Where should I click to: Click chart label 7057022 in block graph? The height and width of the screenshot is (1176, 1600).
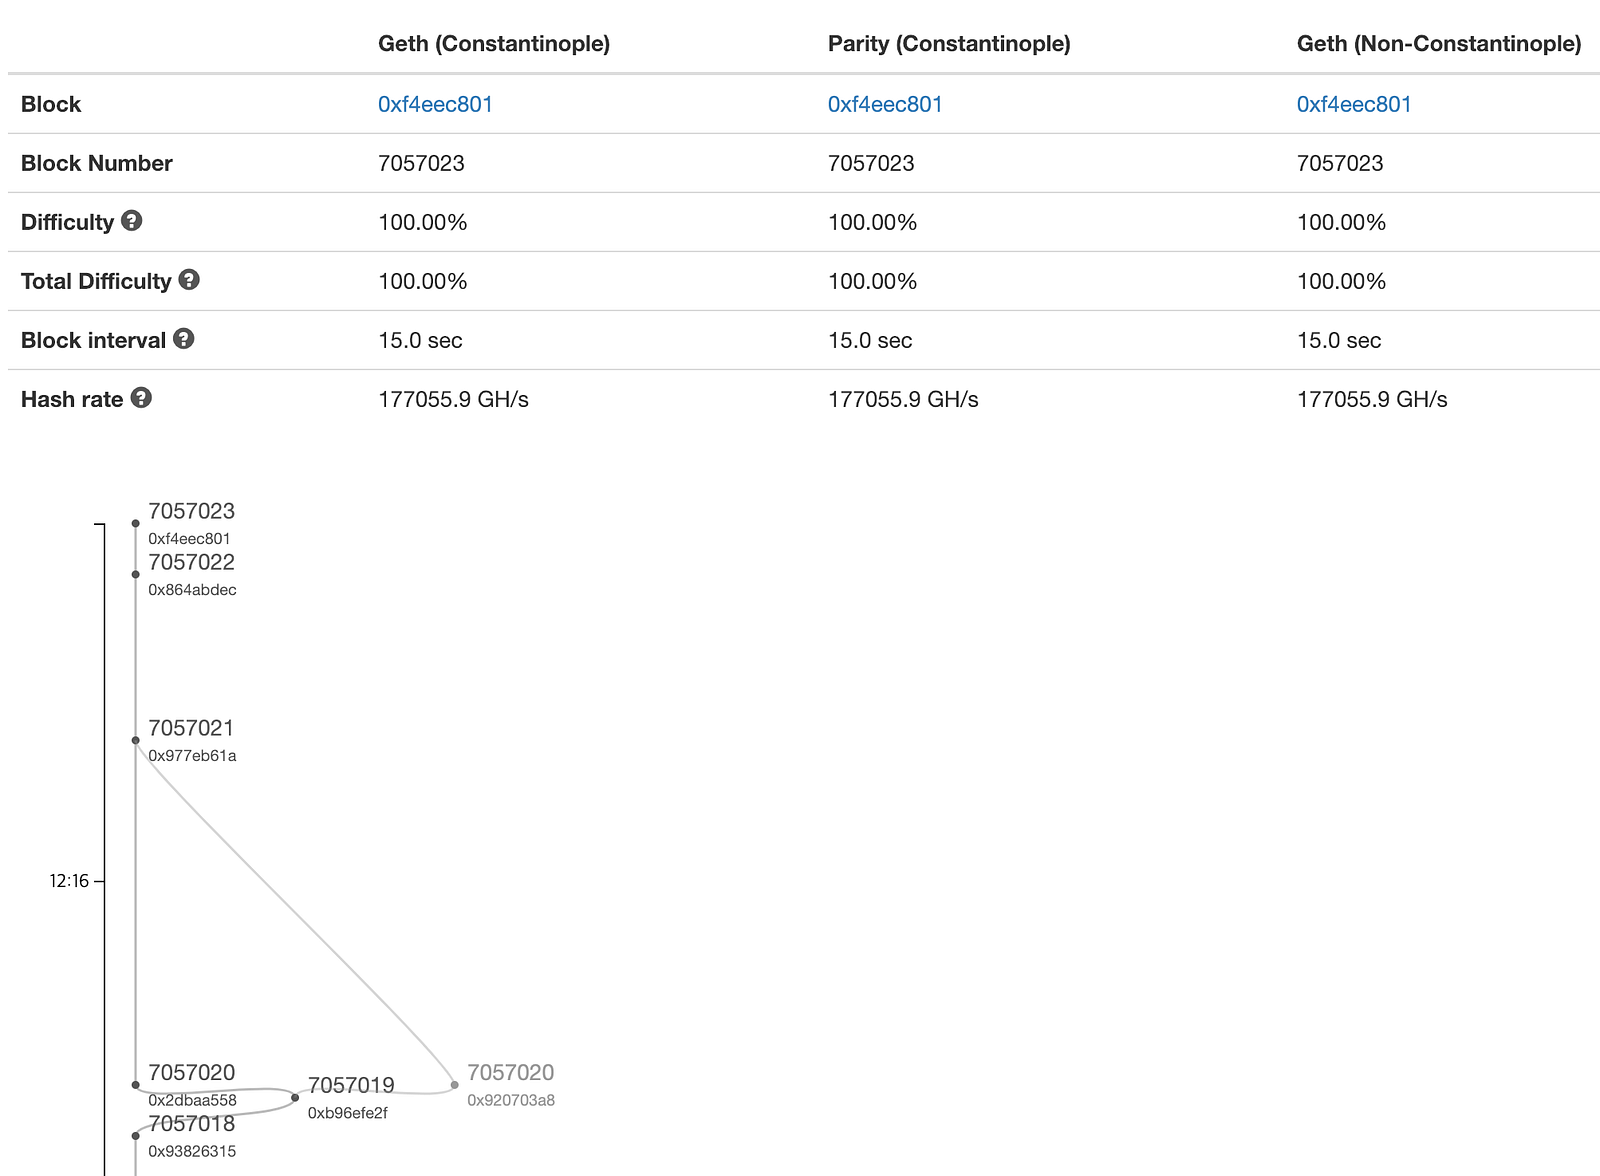pos(191,562)
